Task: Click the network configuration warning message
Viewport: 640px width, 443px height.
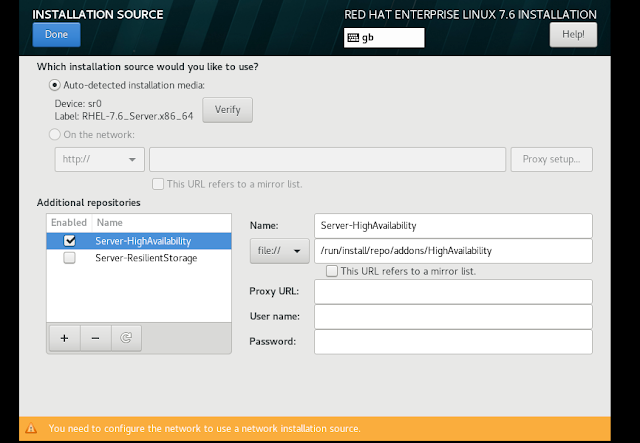Action: (x=204, y=429)
